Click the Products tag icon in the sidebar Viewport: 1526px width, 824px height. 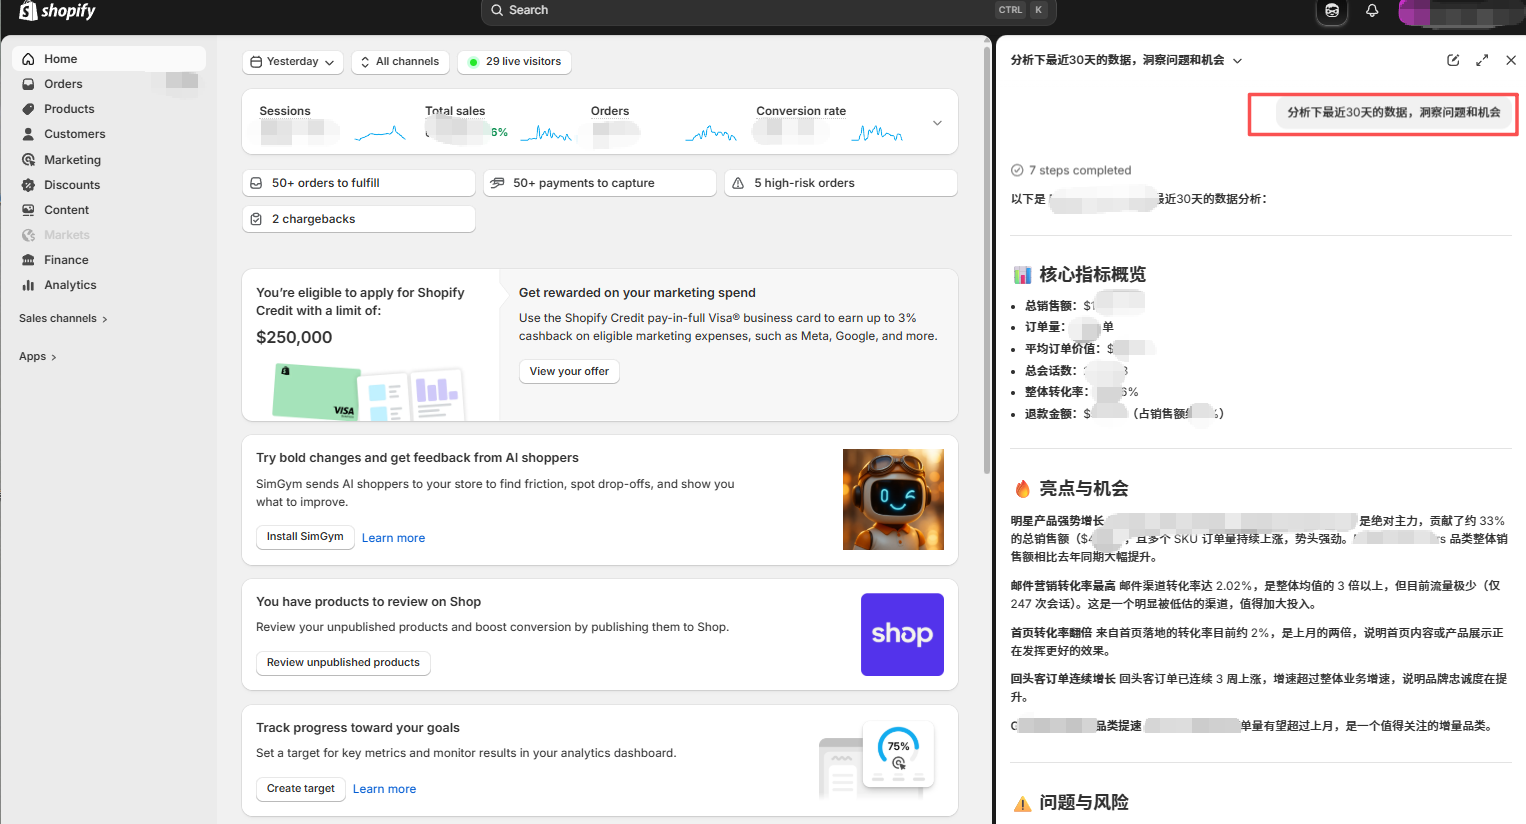[28, 109]
